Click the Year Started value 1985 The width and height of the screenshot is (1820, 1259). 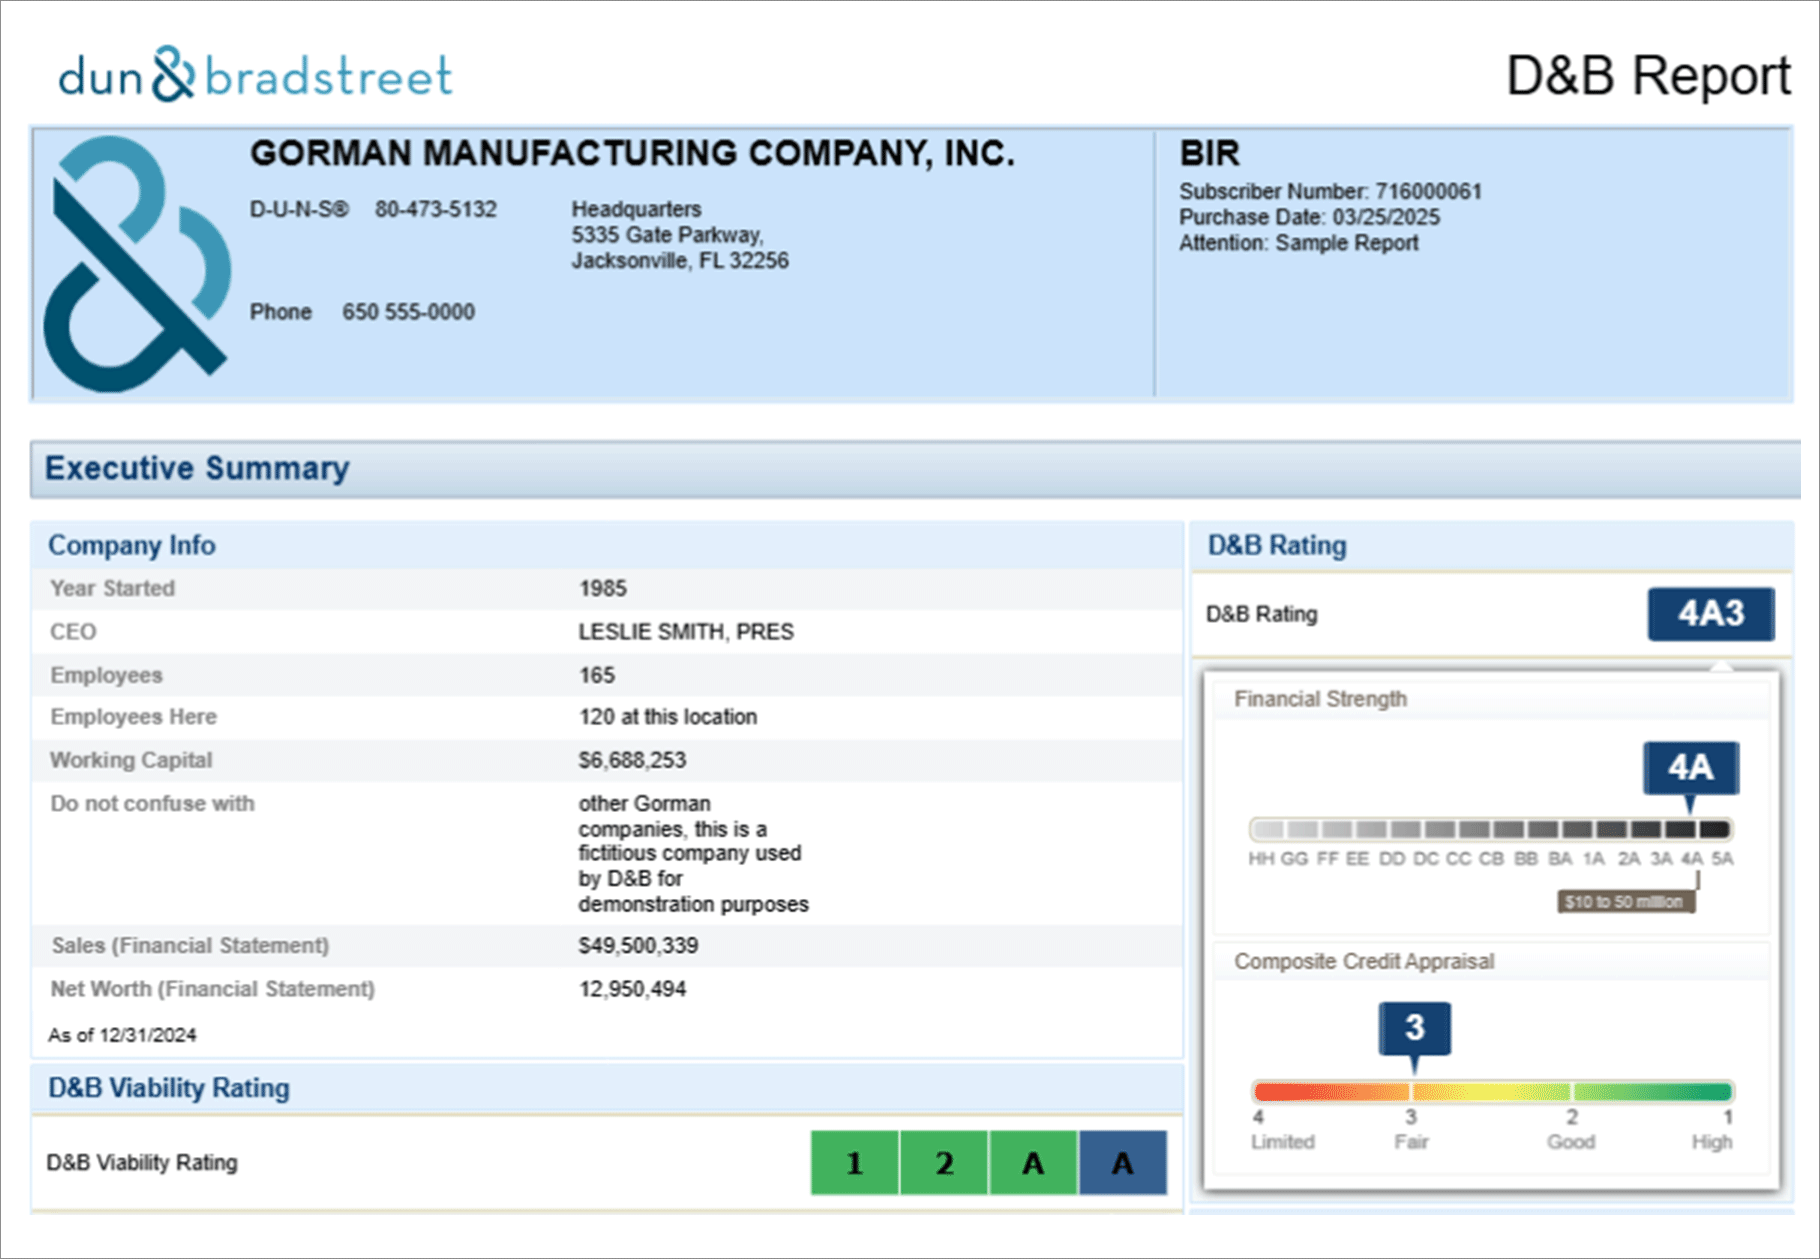click(x=602, y=588)
